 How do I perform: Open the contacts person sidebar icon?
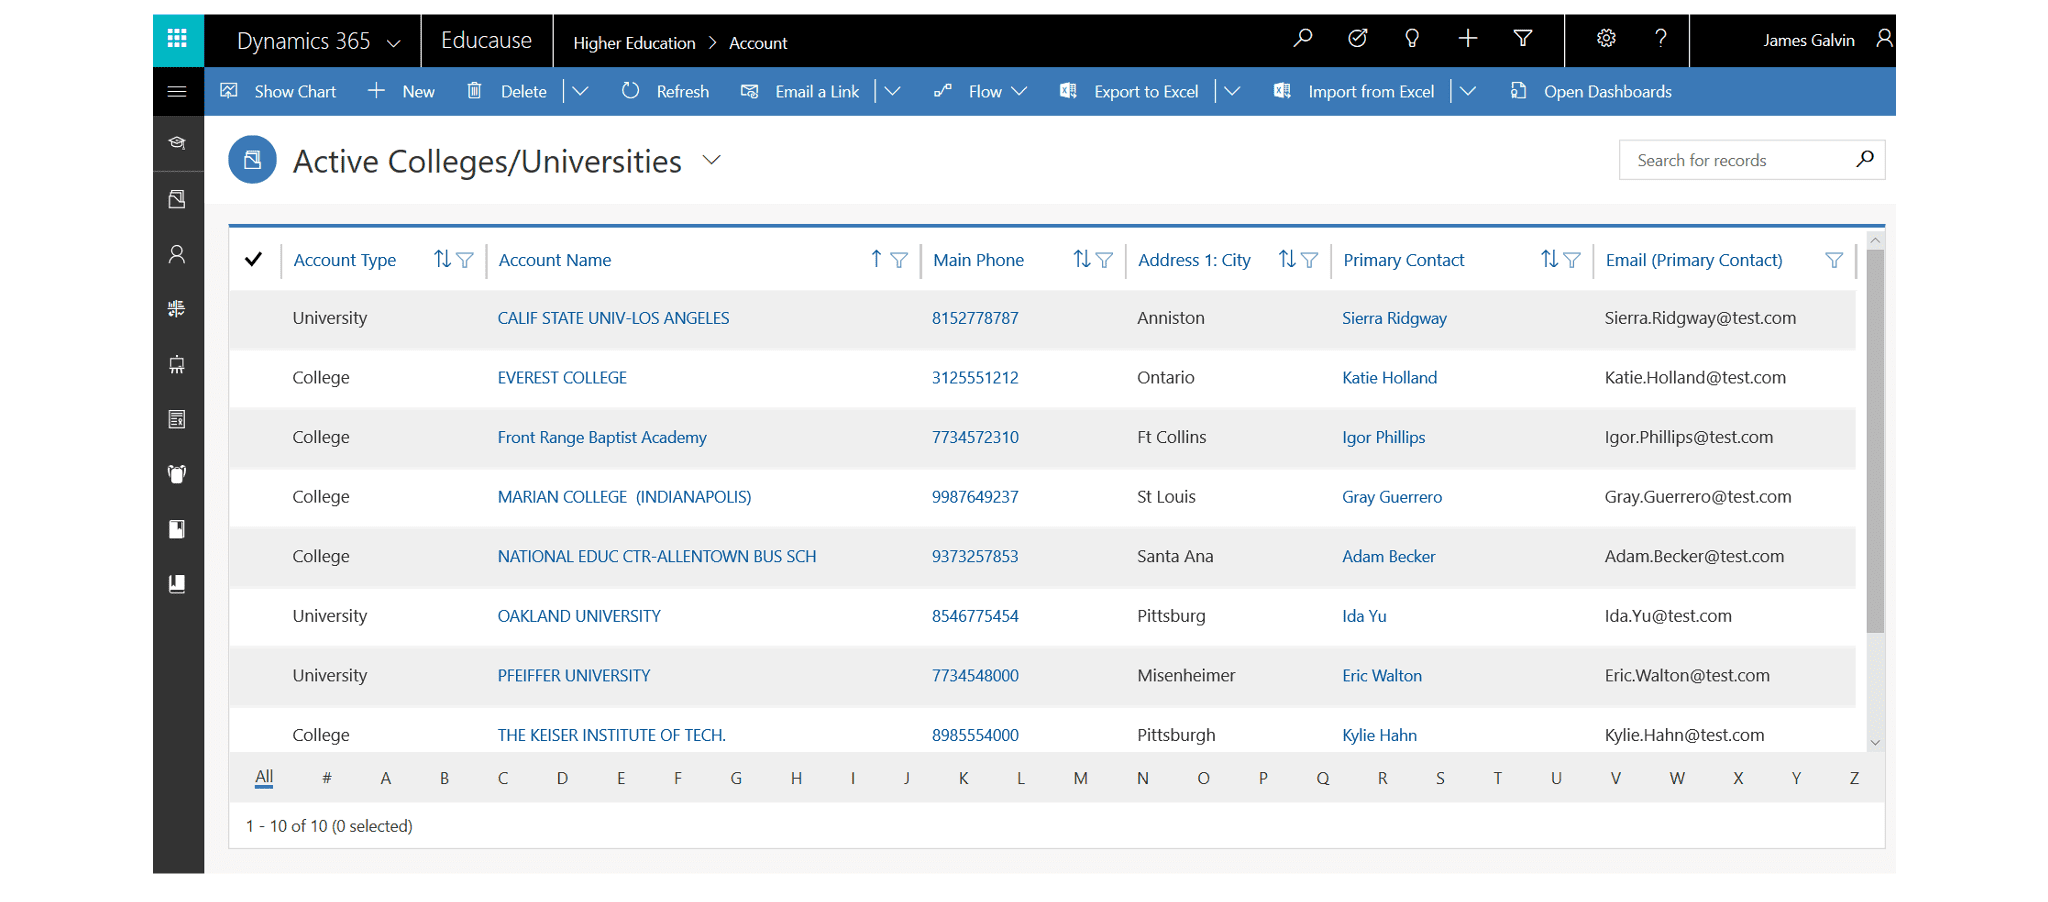pos(177,254)
